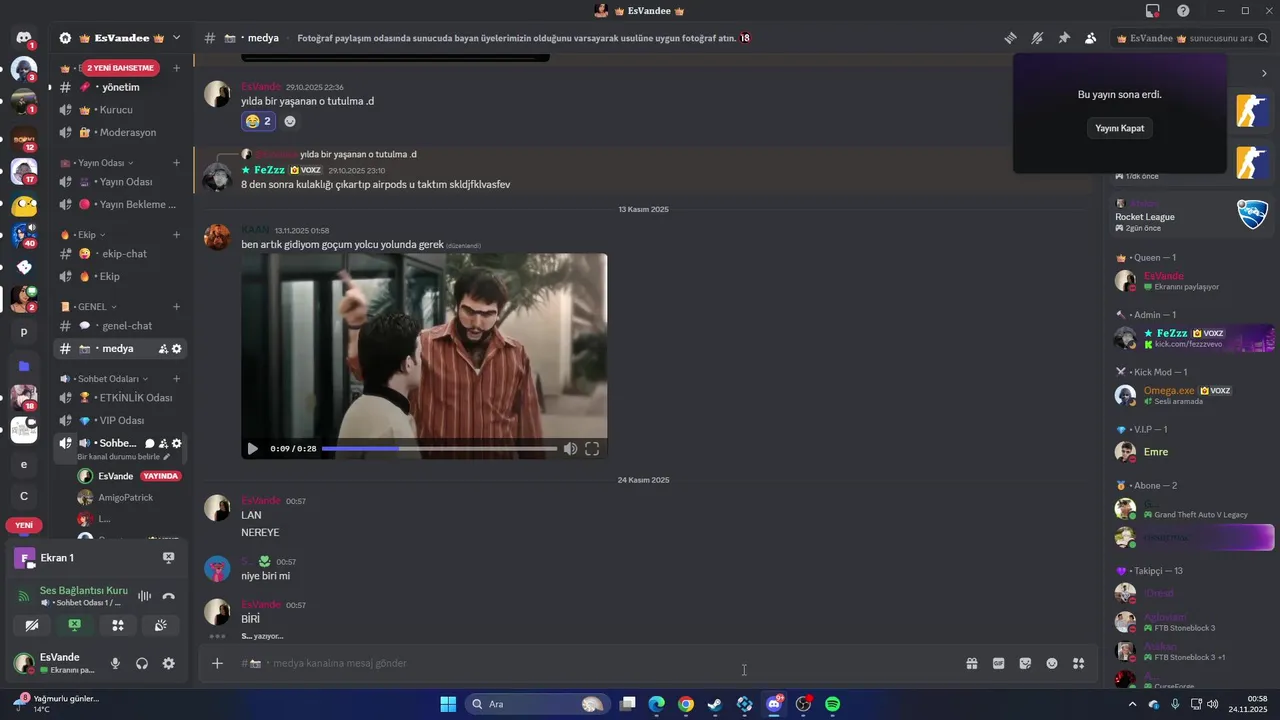Mute the video player volume
This screenshot has height=720, width=1280.
tap(570, 449)
